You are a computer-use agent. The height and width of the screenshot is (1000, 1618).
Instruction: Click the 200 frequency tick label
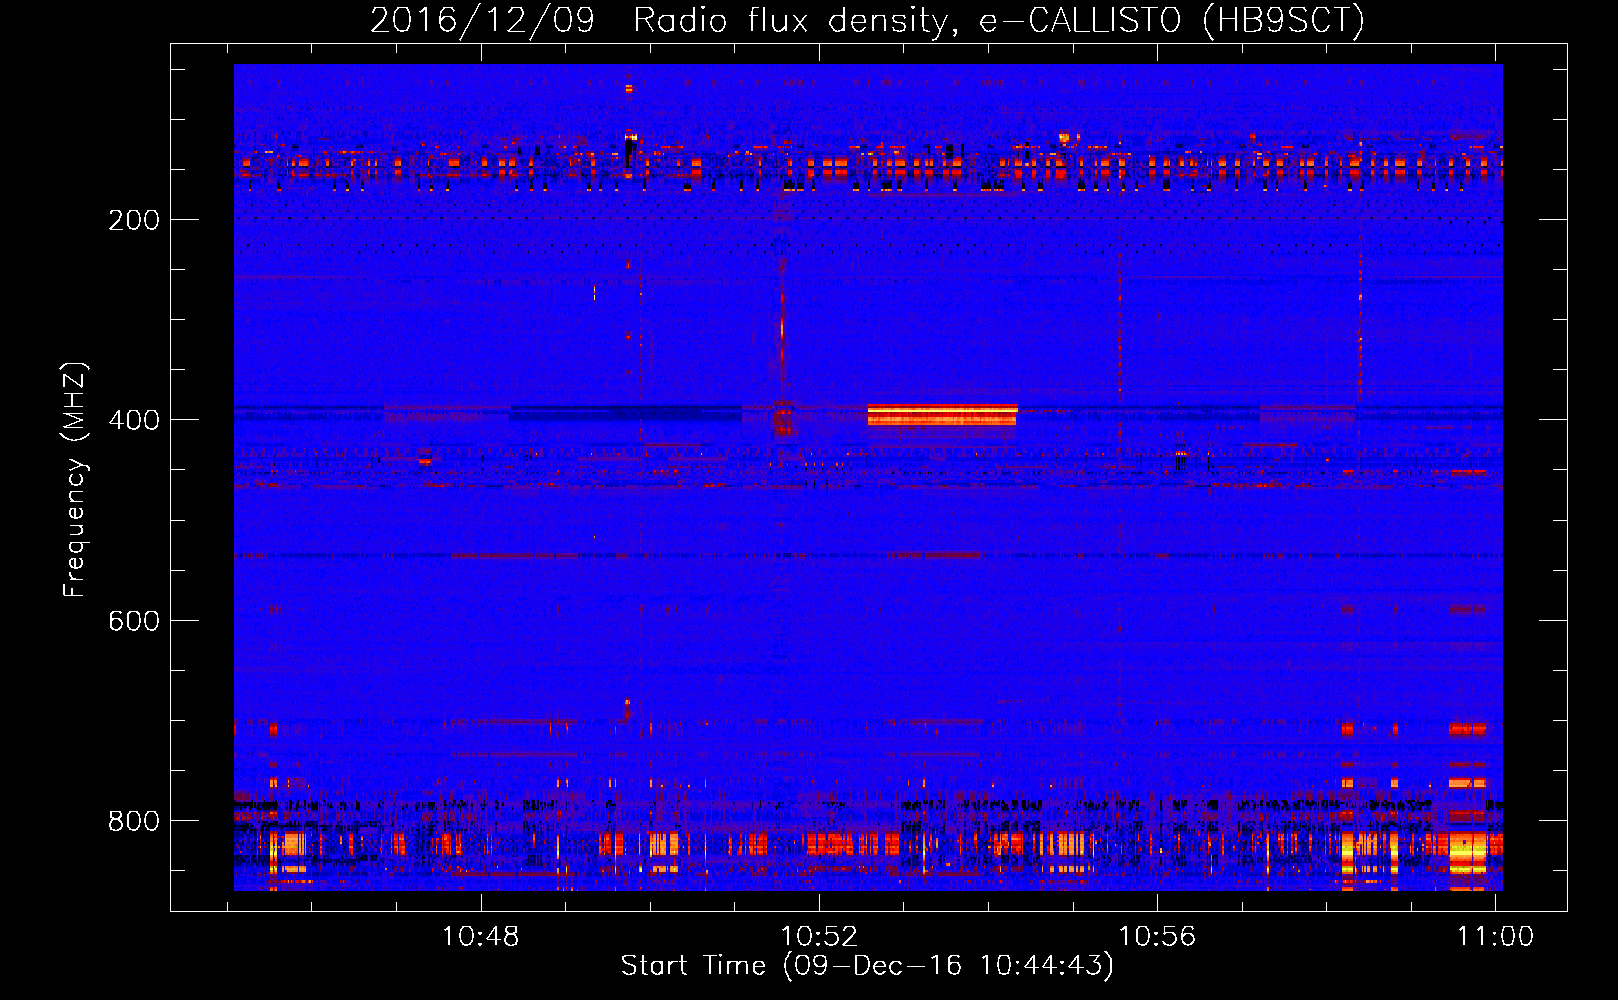point(134,220)
